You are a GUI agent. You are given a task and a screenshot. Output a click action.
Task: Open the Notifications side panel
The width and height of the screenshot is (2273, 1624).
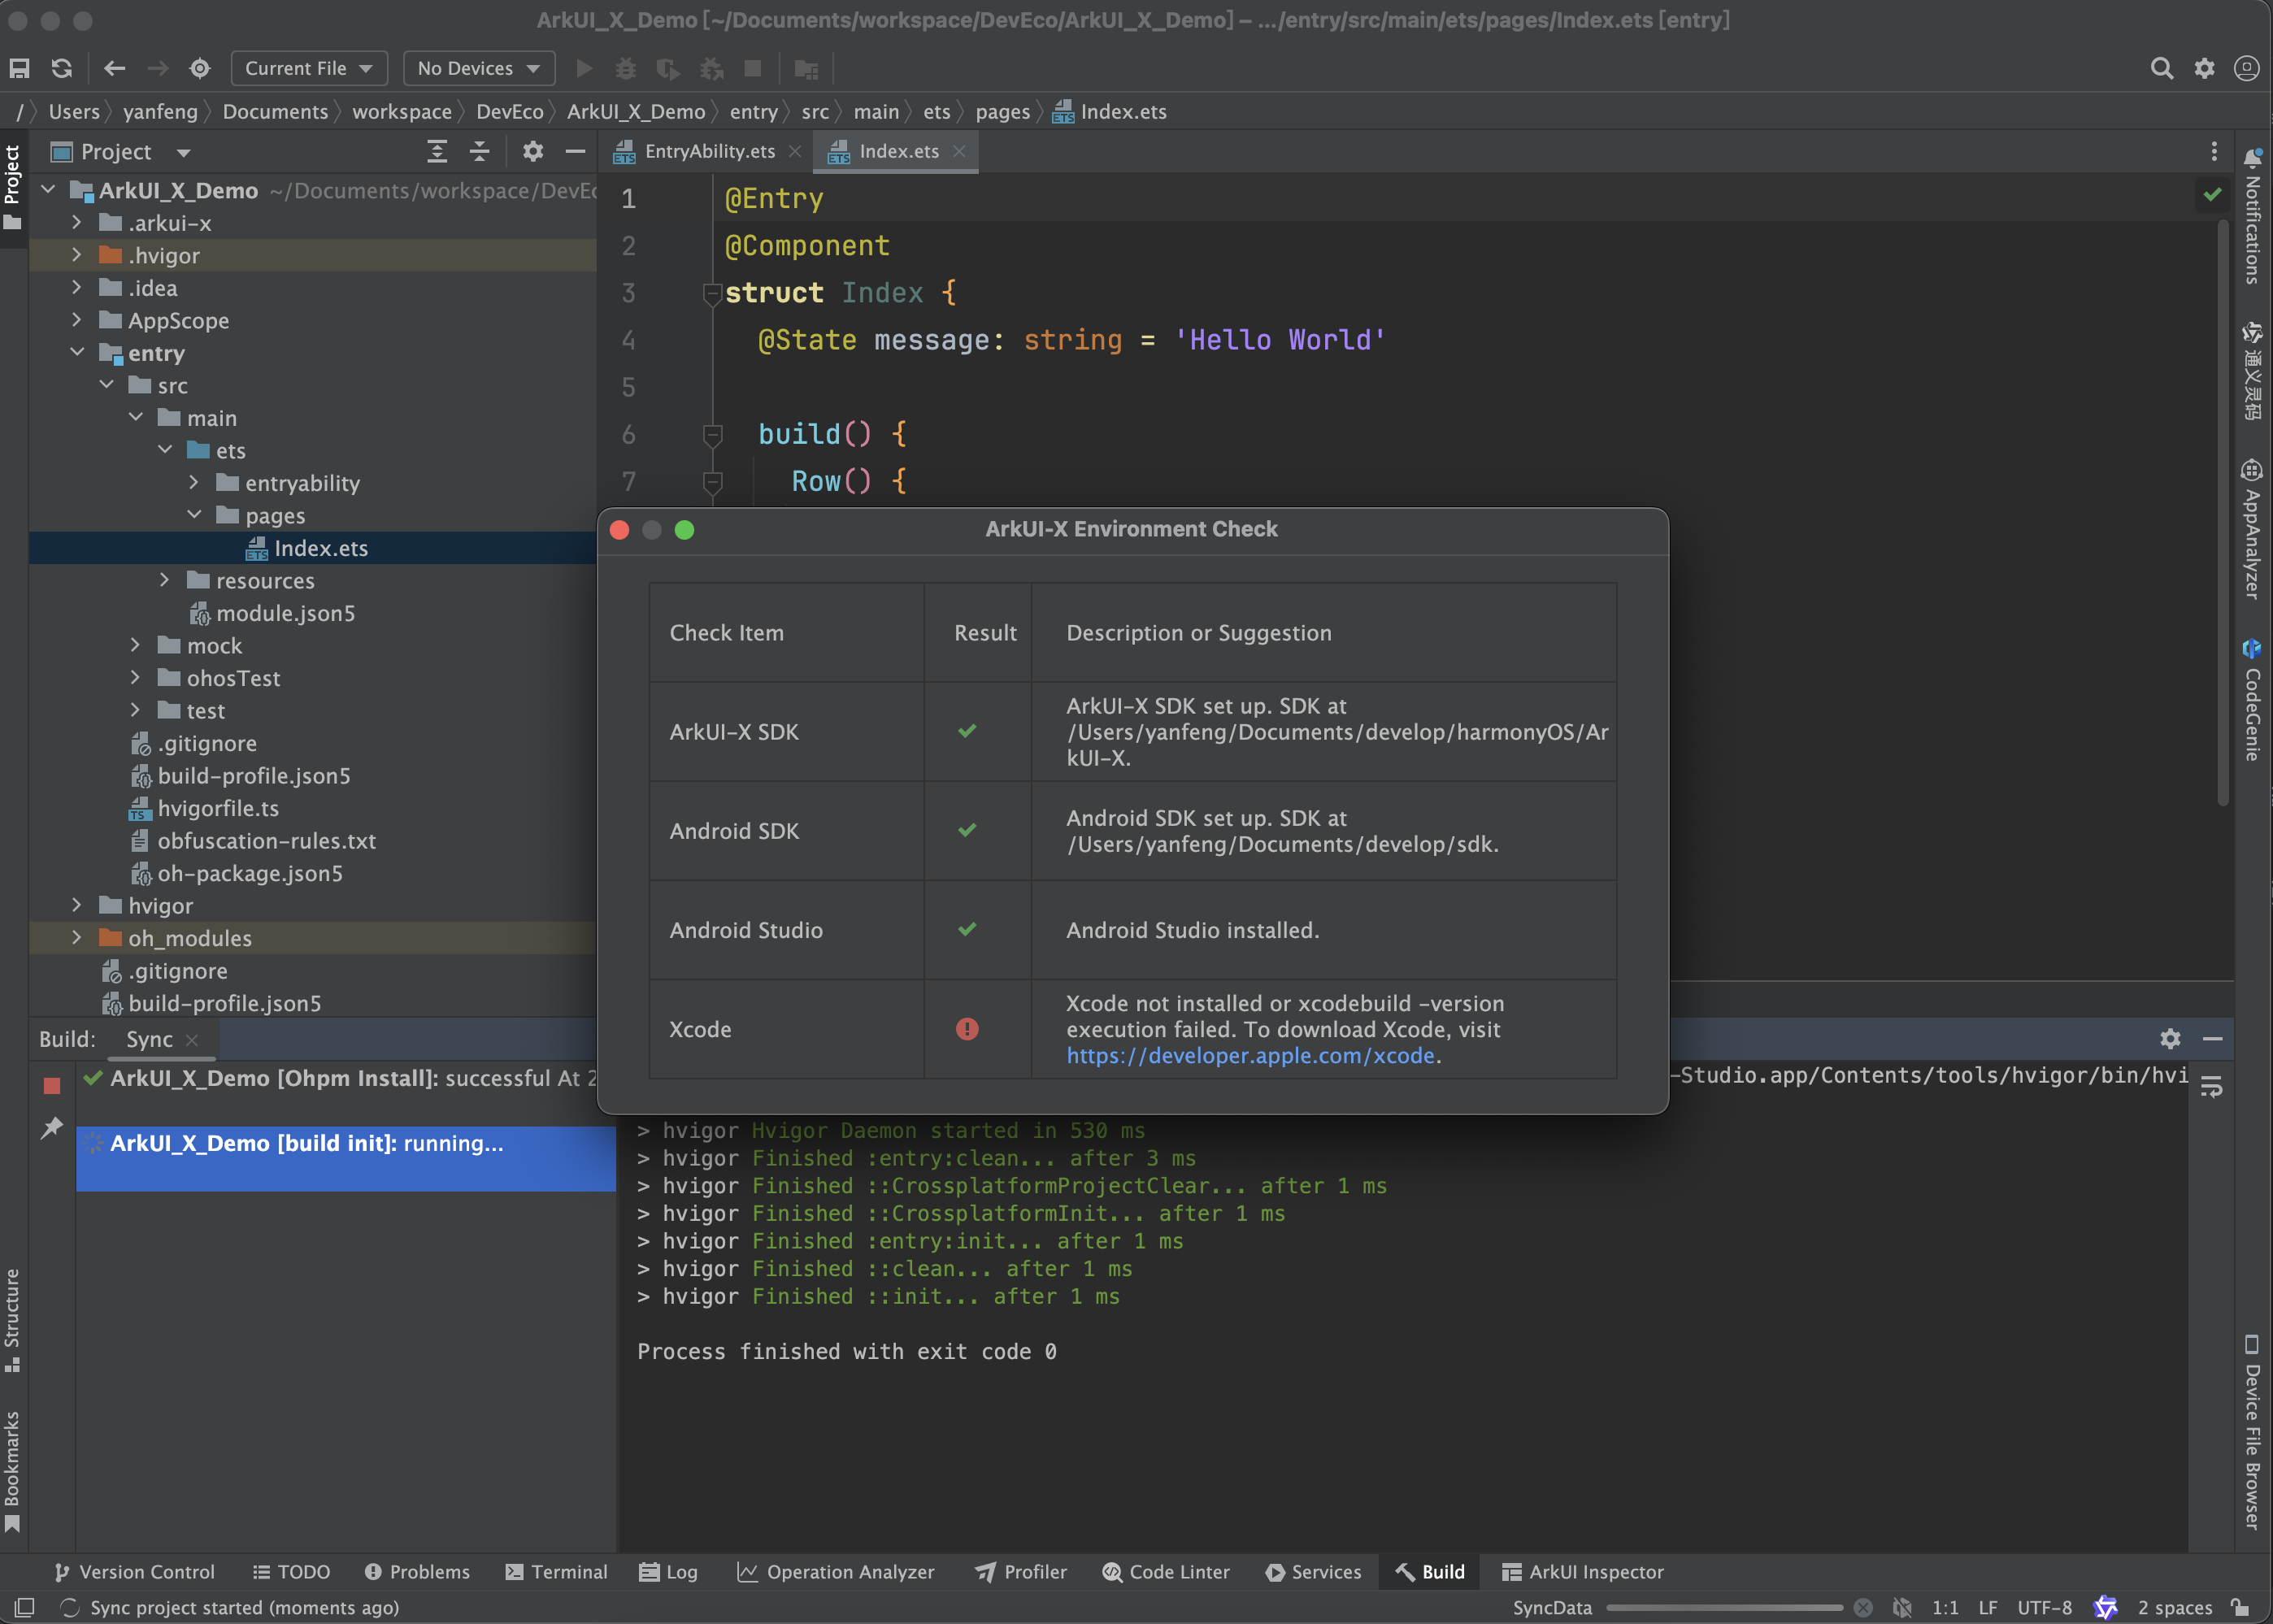coord(2252,215)
